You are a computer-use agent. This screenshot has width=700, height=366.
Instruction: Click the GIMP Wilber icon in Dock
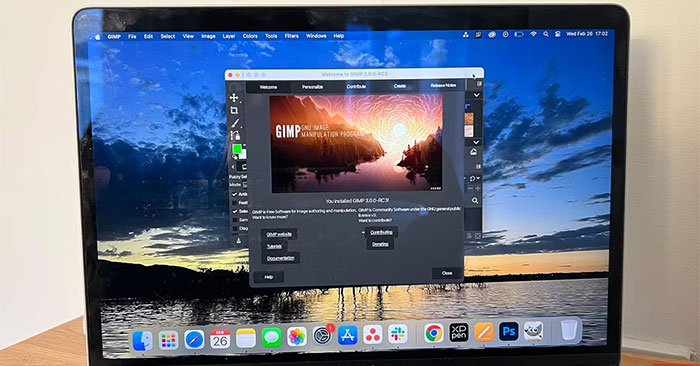(533, 331)
